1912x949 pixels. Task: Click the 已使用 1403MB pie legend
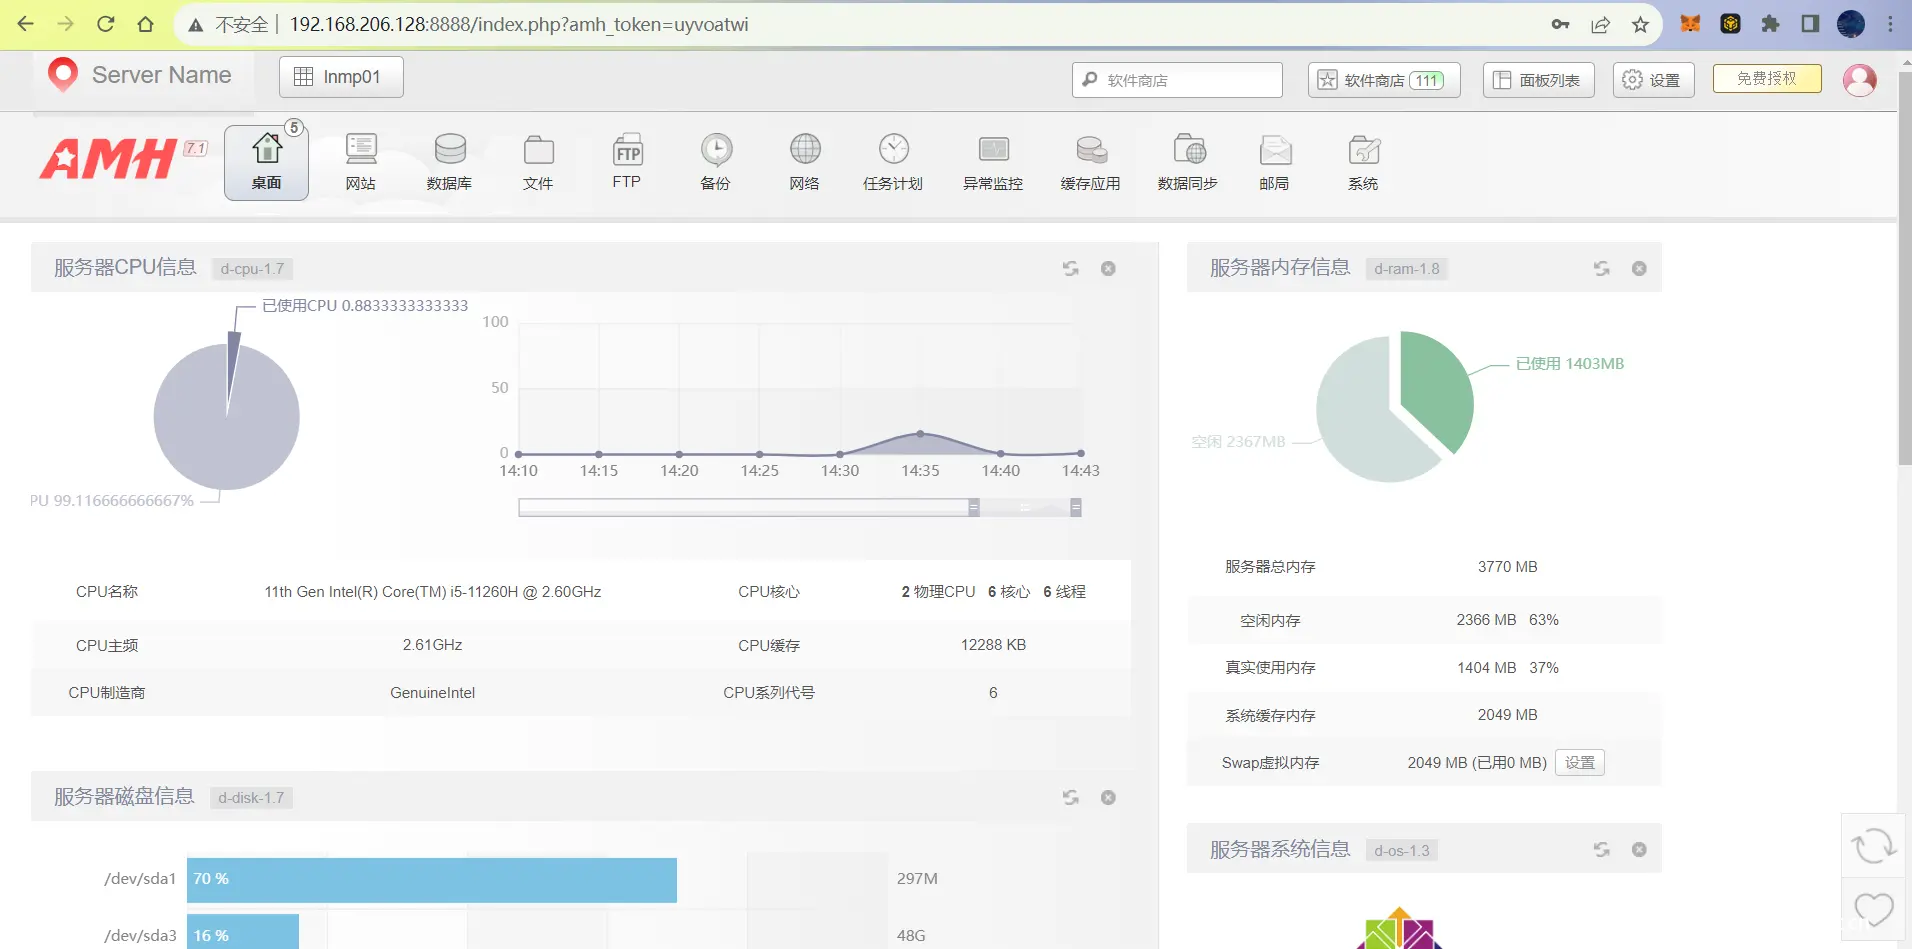1570,364
